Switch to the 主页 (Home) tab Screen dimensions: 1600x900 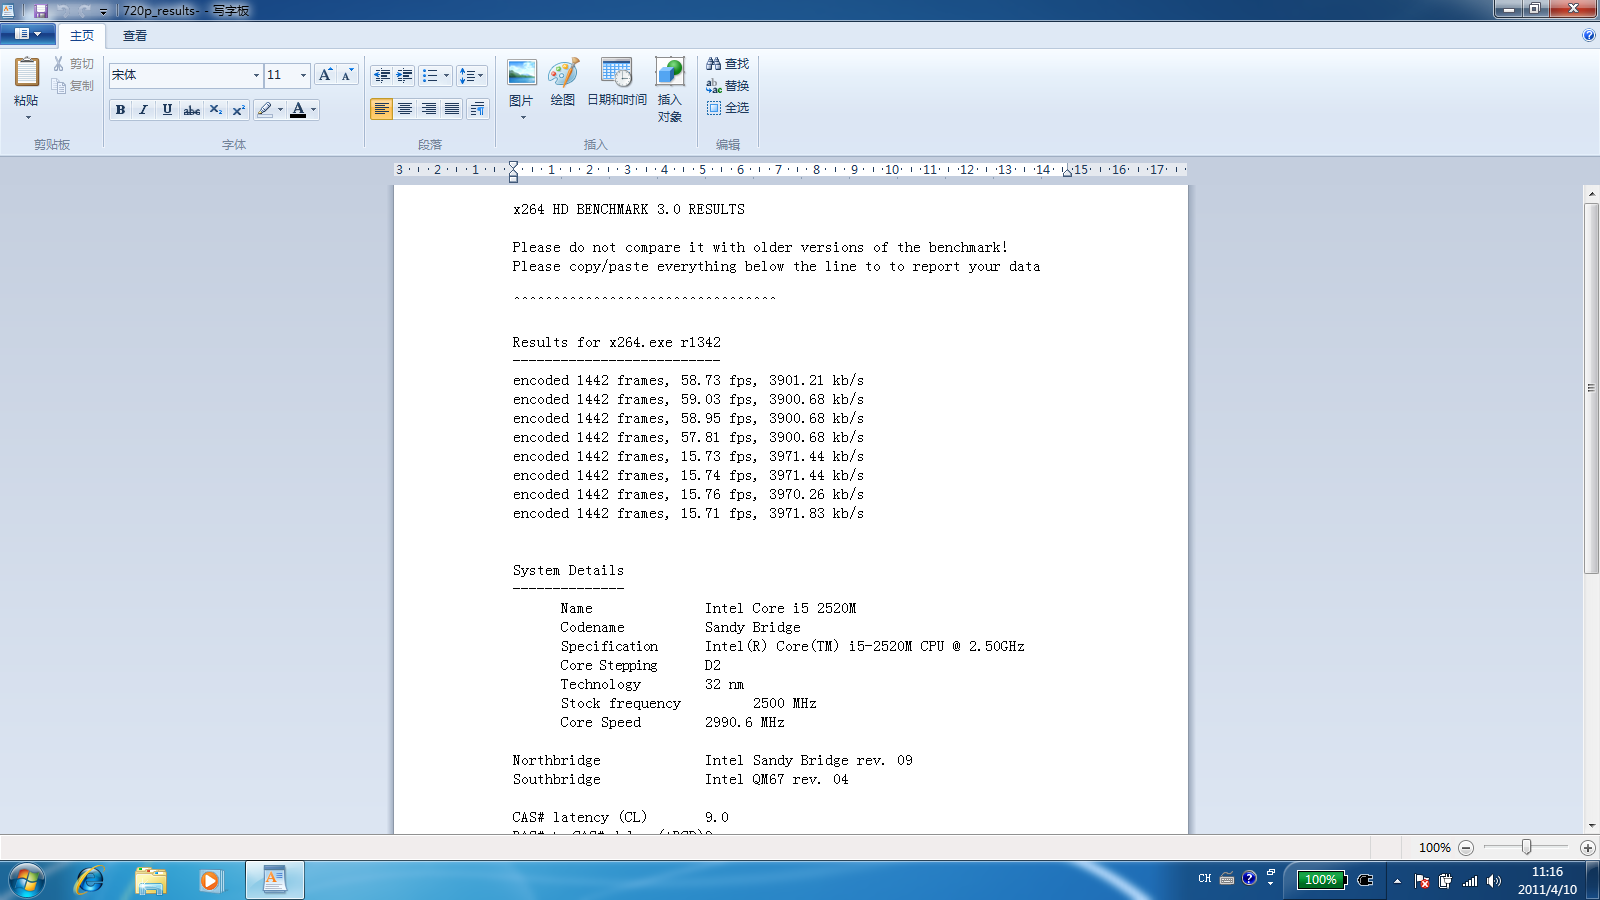82,36
